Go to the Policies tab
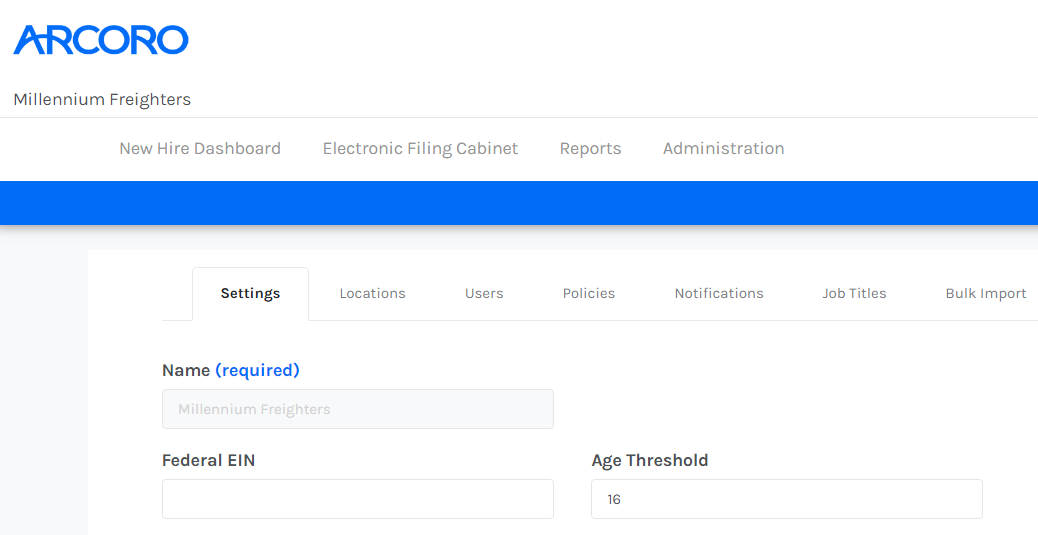Screen dimensions: 1038x535 click(x=589, y=293)
